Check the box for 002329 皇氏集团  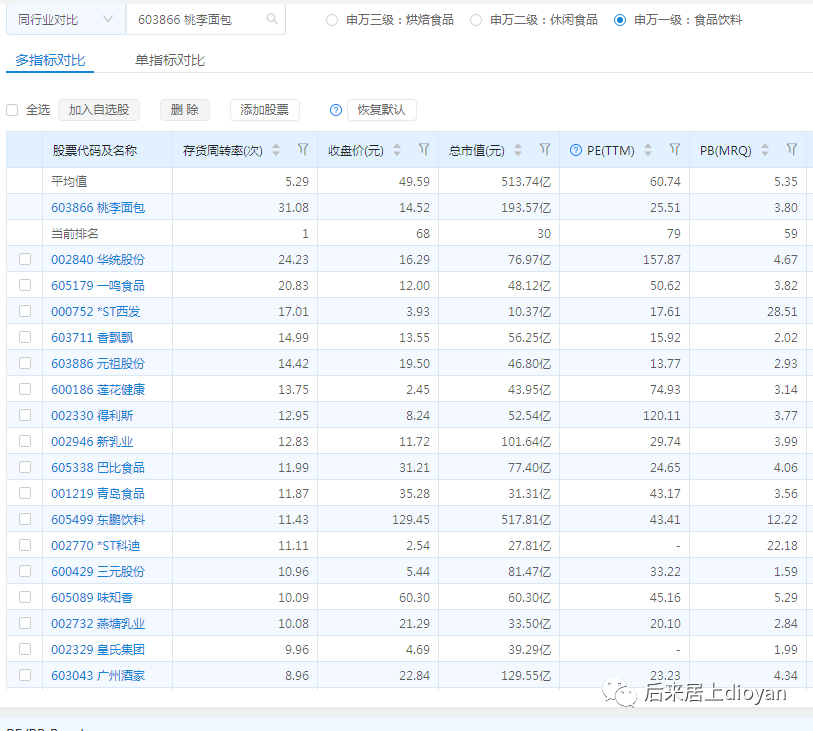coord(25,649)
